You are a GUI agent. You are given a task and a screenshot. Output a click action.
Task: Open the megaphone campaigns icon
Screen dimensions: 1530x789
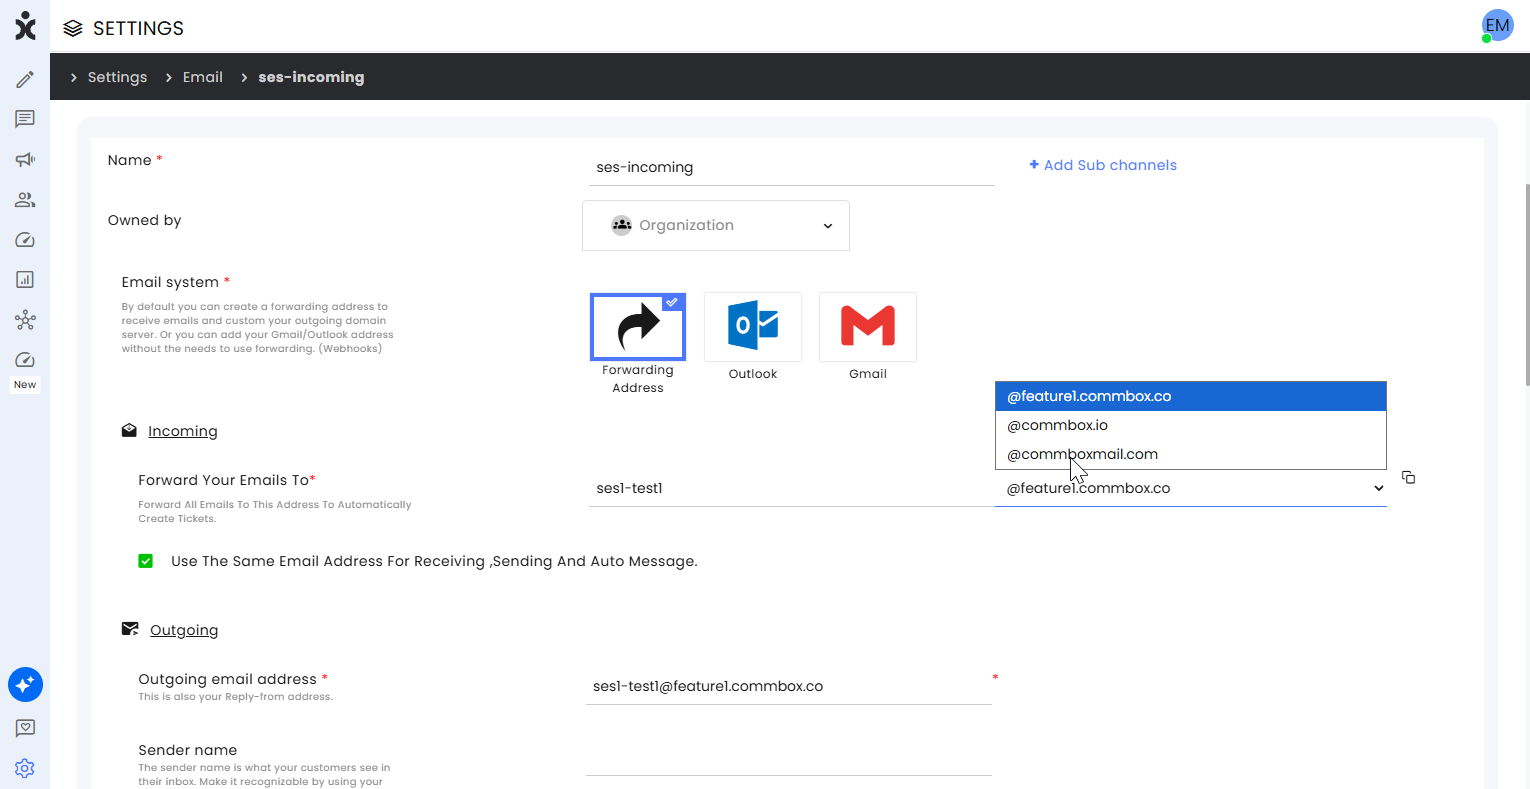tap(25, 159)
